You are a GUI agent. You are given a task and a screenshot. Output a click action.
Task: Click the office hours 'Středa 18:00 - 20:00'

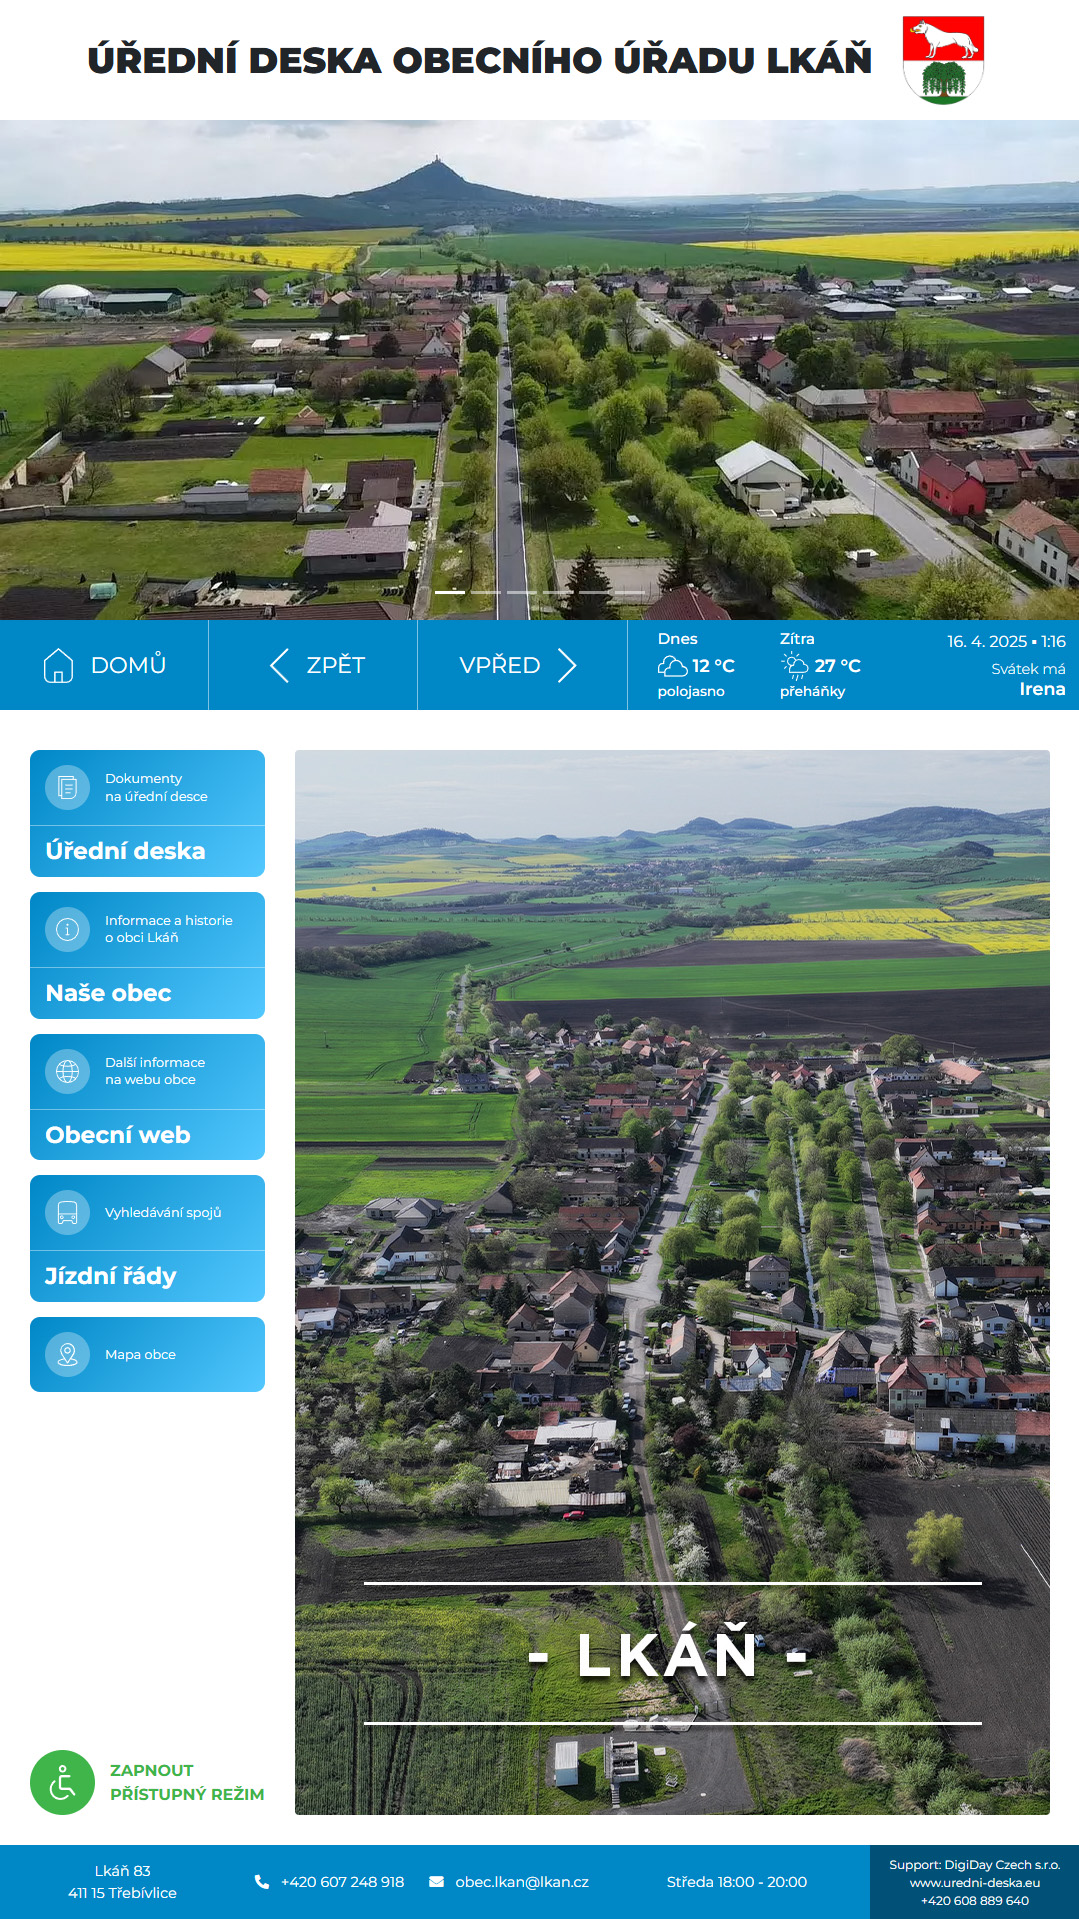737,1882
